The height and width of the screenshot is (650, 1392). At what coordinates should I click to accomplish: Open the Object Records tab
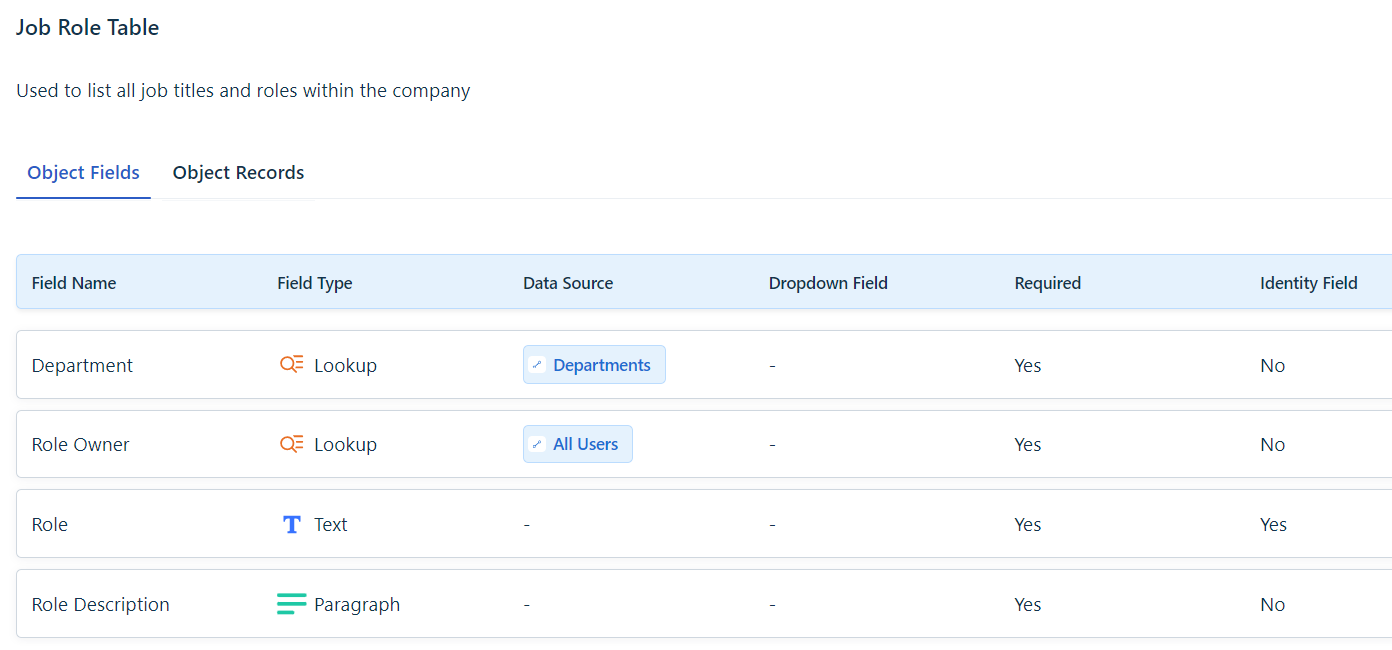[x=238, y=172]
